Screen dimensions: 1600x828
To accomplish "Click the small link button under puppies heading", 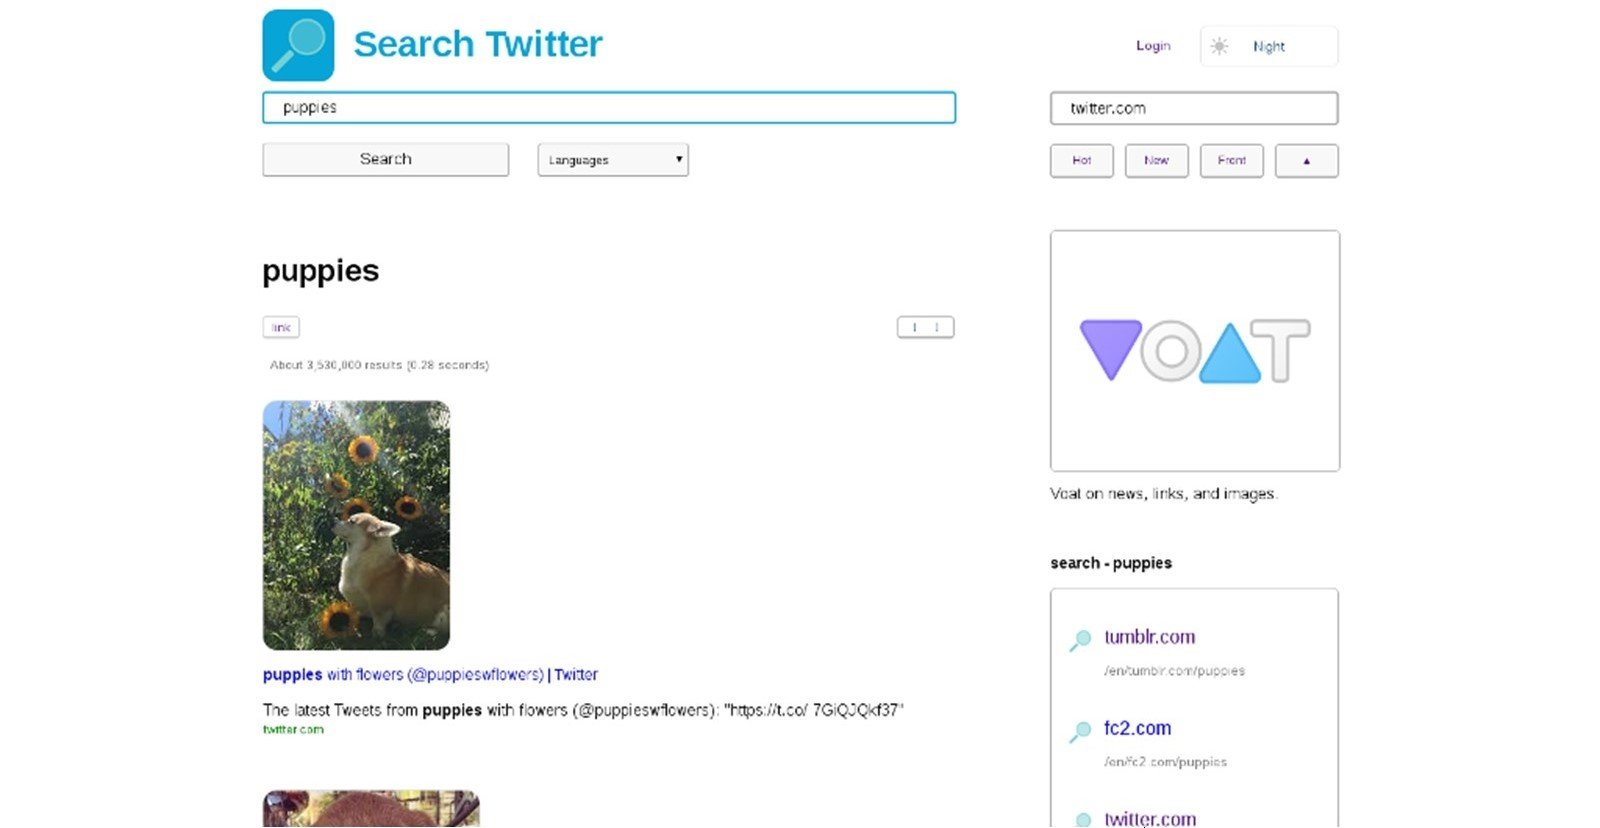I will point(281,327).
